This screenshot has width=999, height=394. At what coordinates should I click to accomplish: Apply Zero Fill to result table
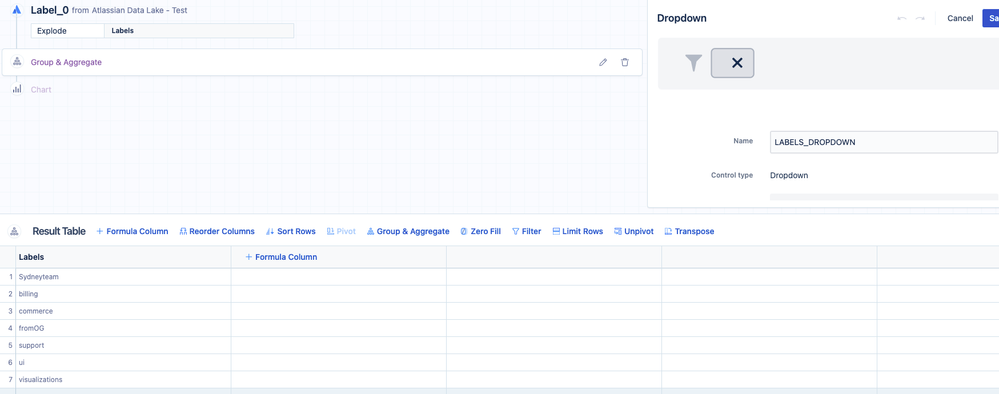point(480,231)
